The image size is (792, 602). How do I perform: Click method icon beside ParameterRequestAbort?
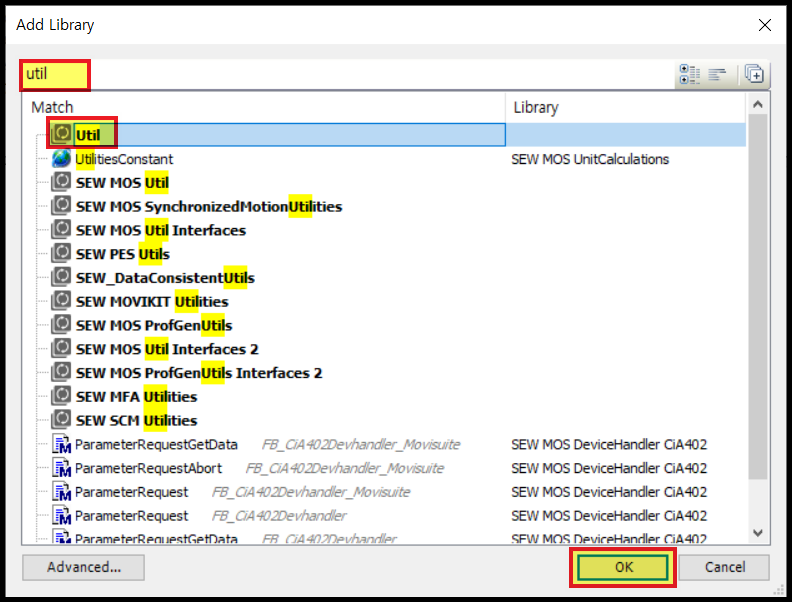[x=62, y=468]
